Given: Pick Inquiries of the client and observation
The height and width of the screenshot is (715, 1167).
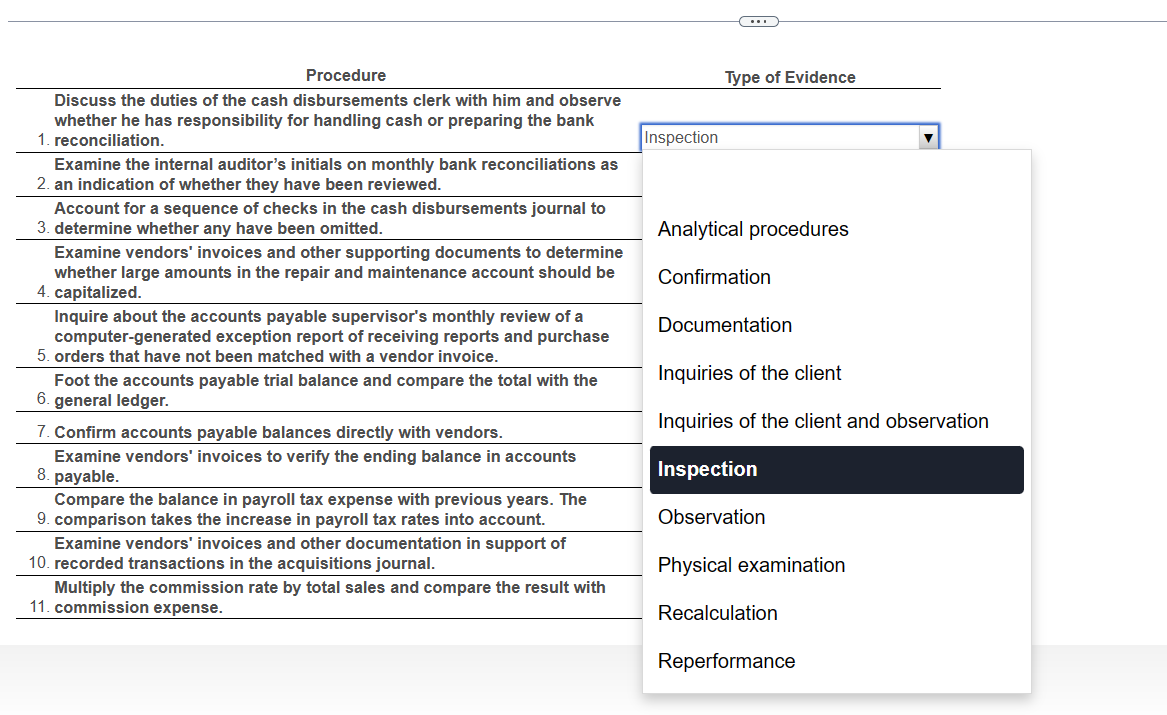Looking at the screenshot, I should coord(823,421).
